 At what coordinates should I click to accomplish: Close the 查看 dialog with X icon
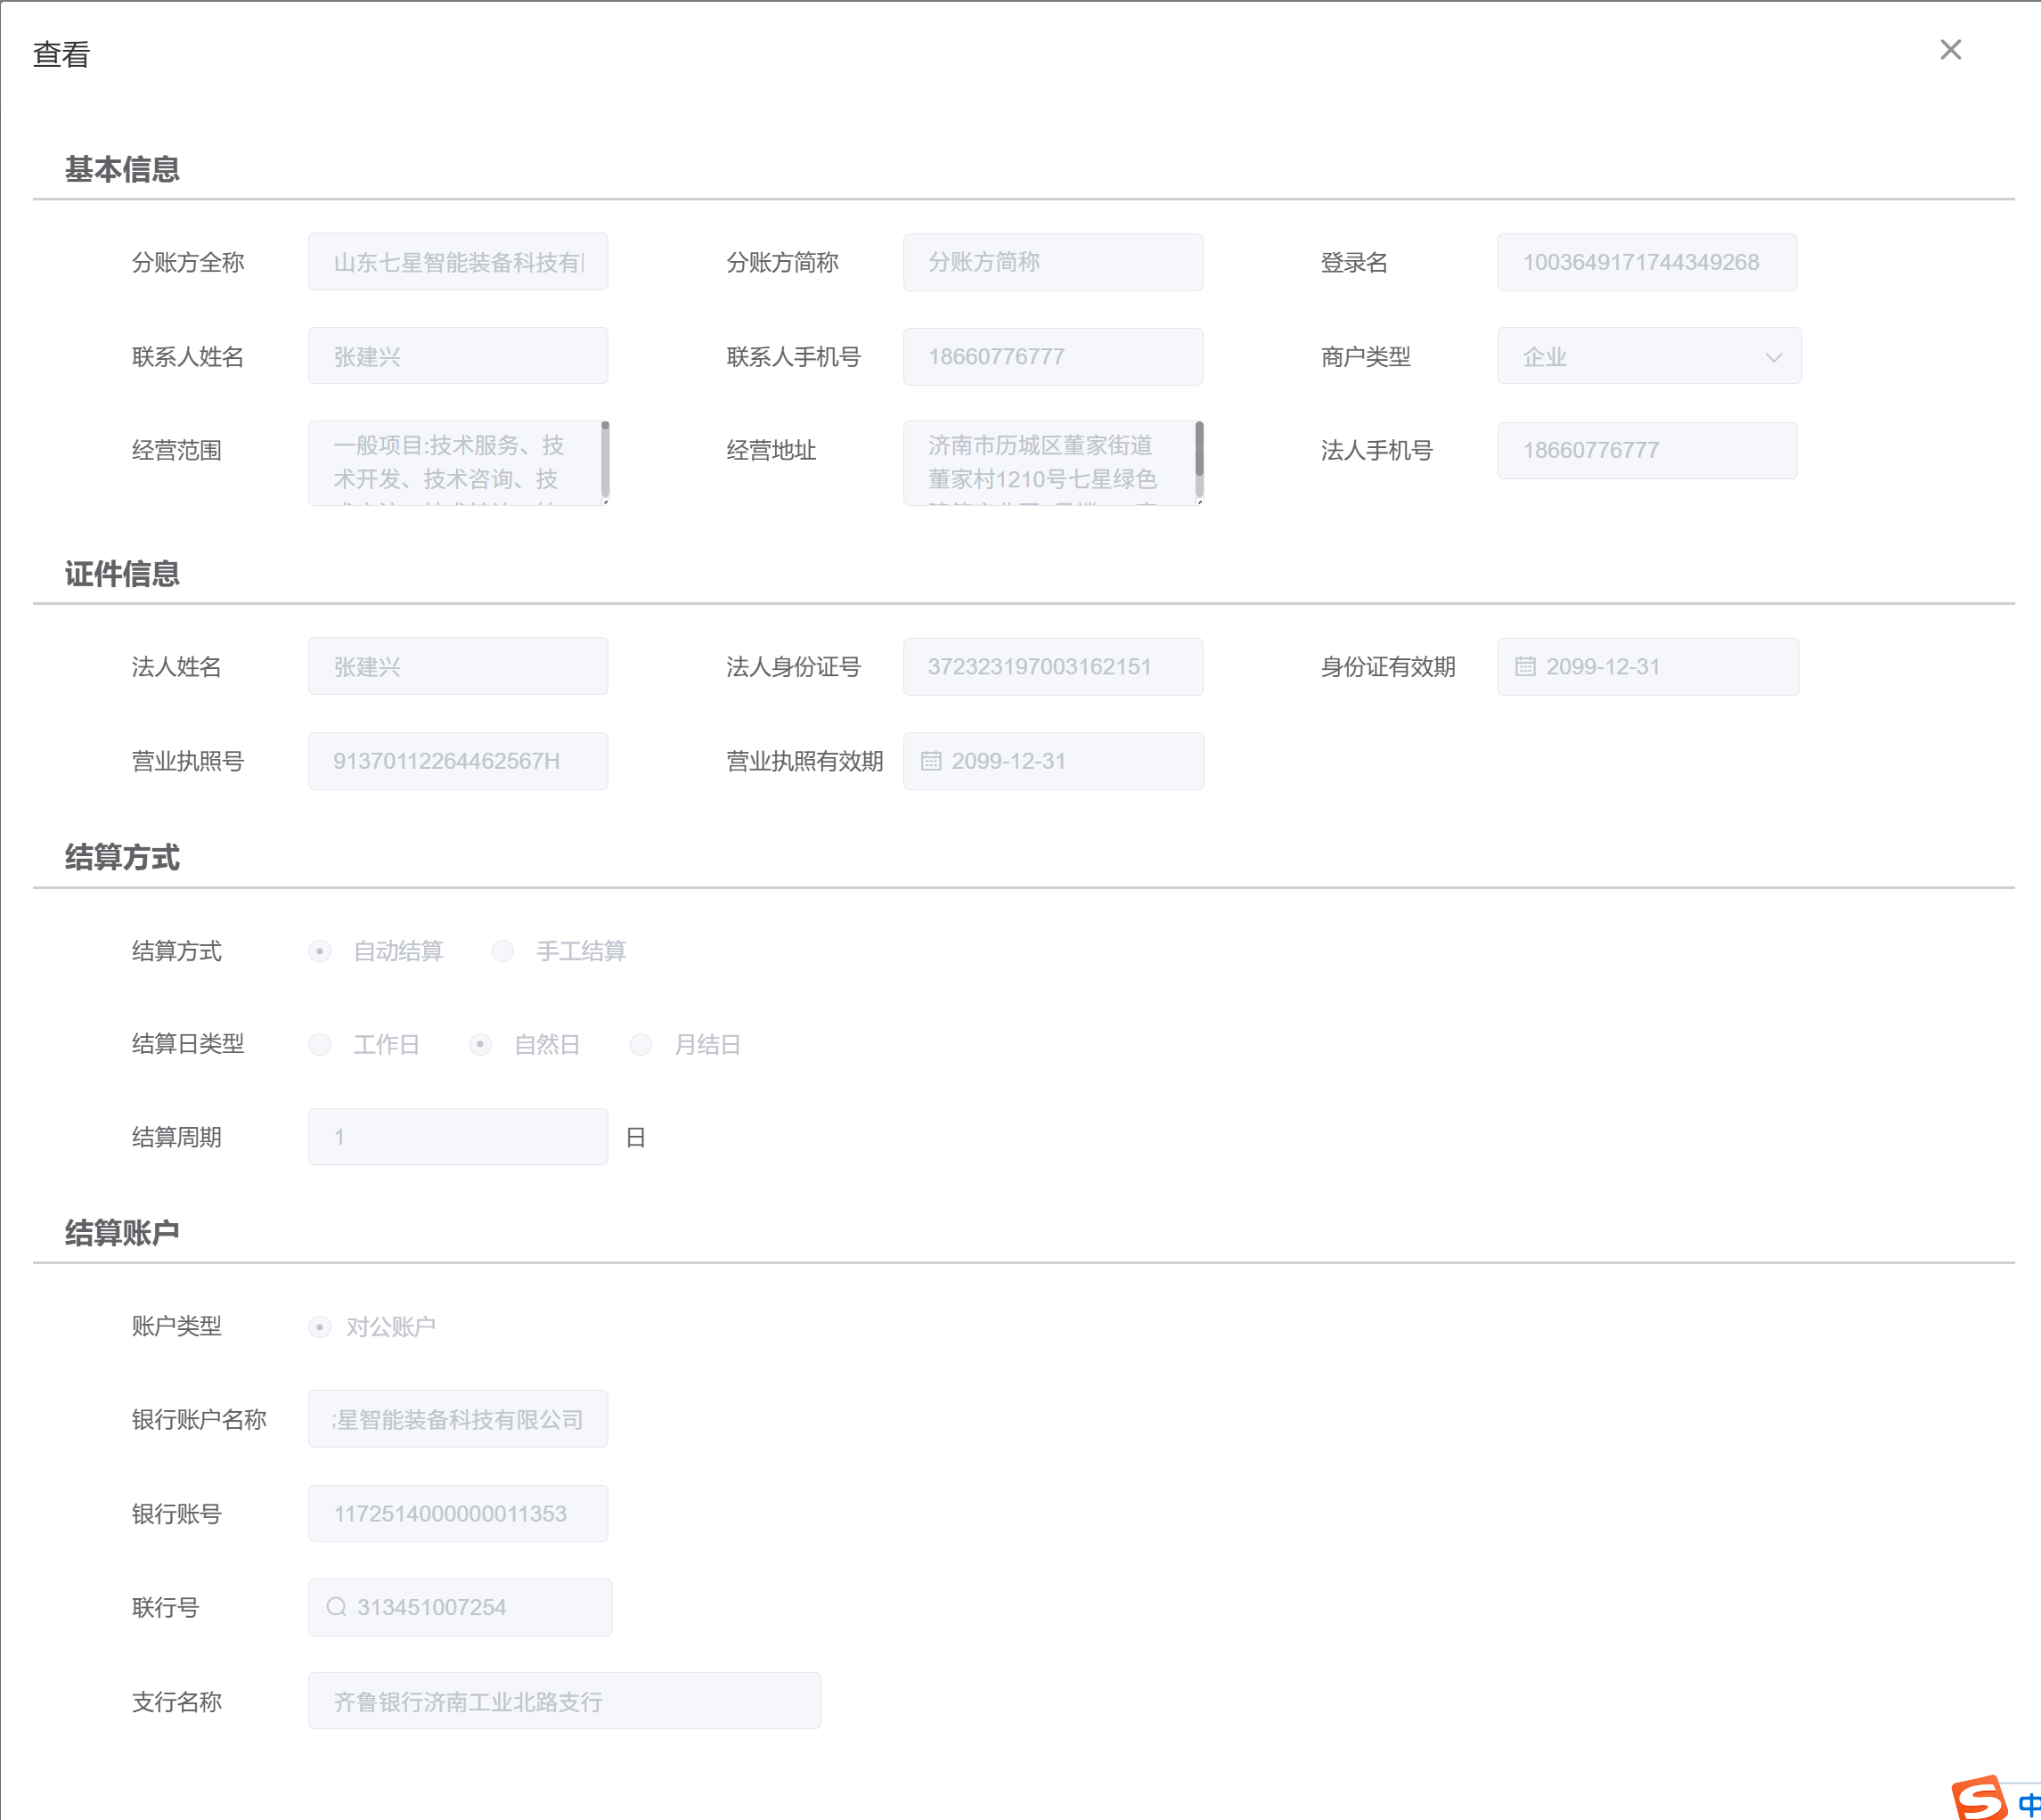(x=1950, y=50)
